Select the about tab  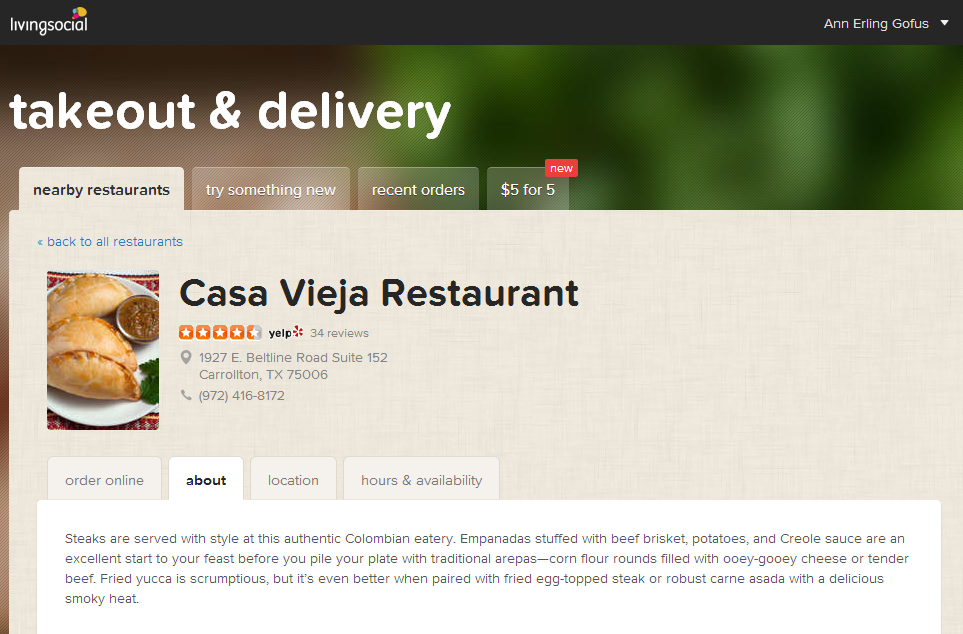coord(206,480)
